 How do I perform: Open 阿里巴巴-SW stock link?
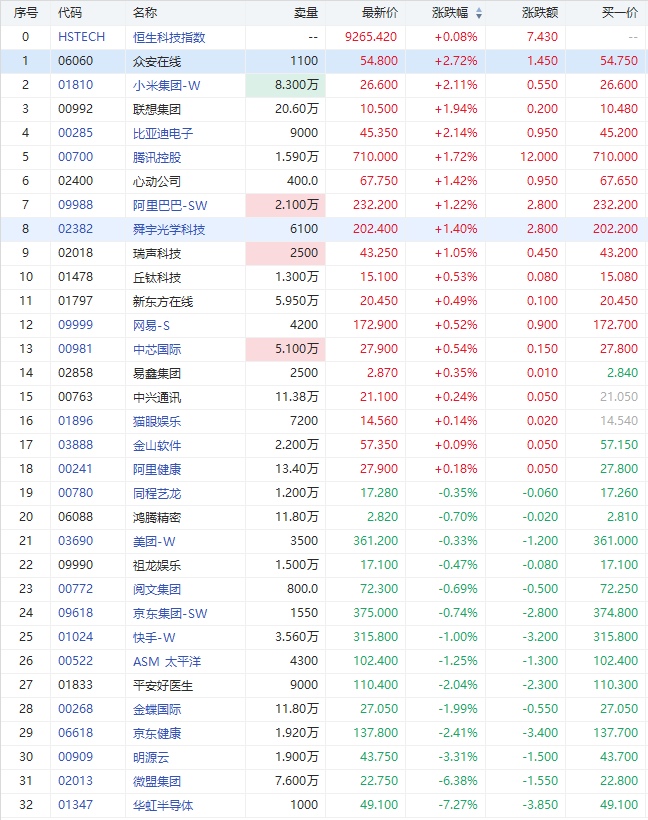pyautogui.click(x=170, y=206)
